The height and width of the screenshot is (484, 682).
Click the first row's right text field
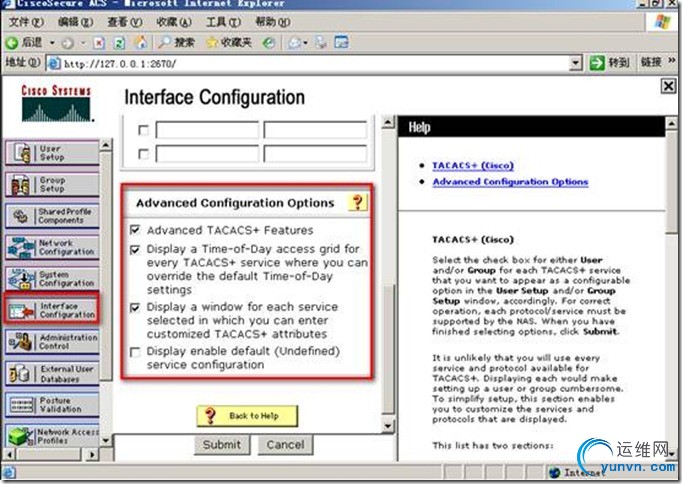(x=315, y=130)
